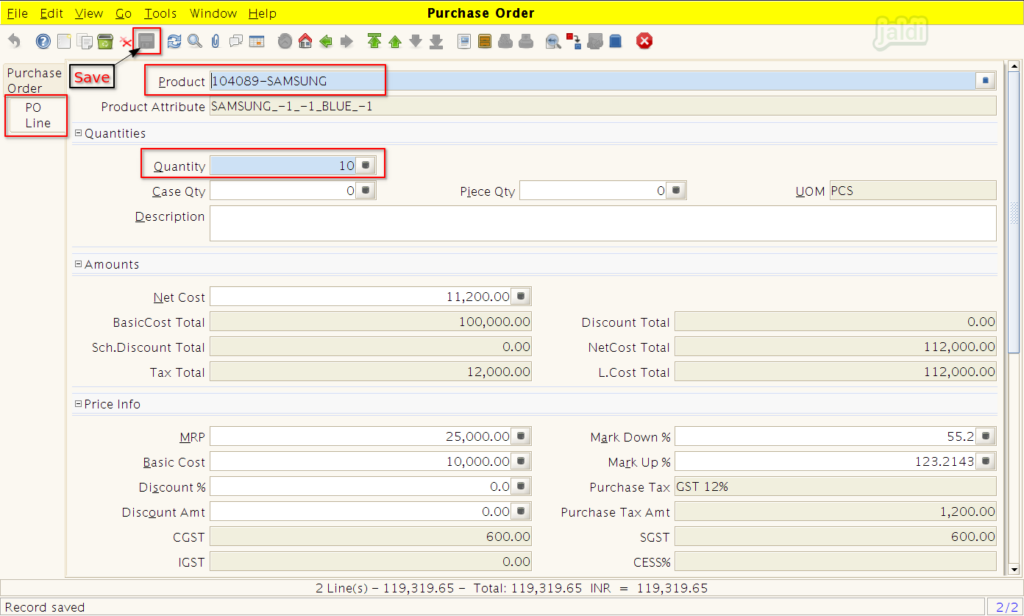Image resolution: width=1024 pixels, height=616 pixels.
Task: Open the calculator button beside Mark Up %
Action: (x=985, y=461)
